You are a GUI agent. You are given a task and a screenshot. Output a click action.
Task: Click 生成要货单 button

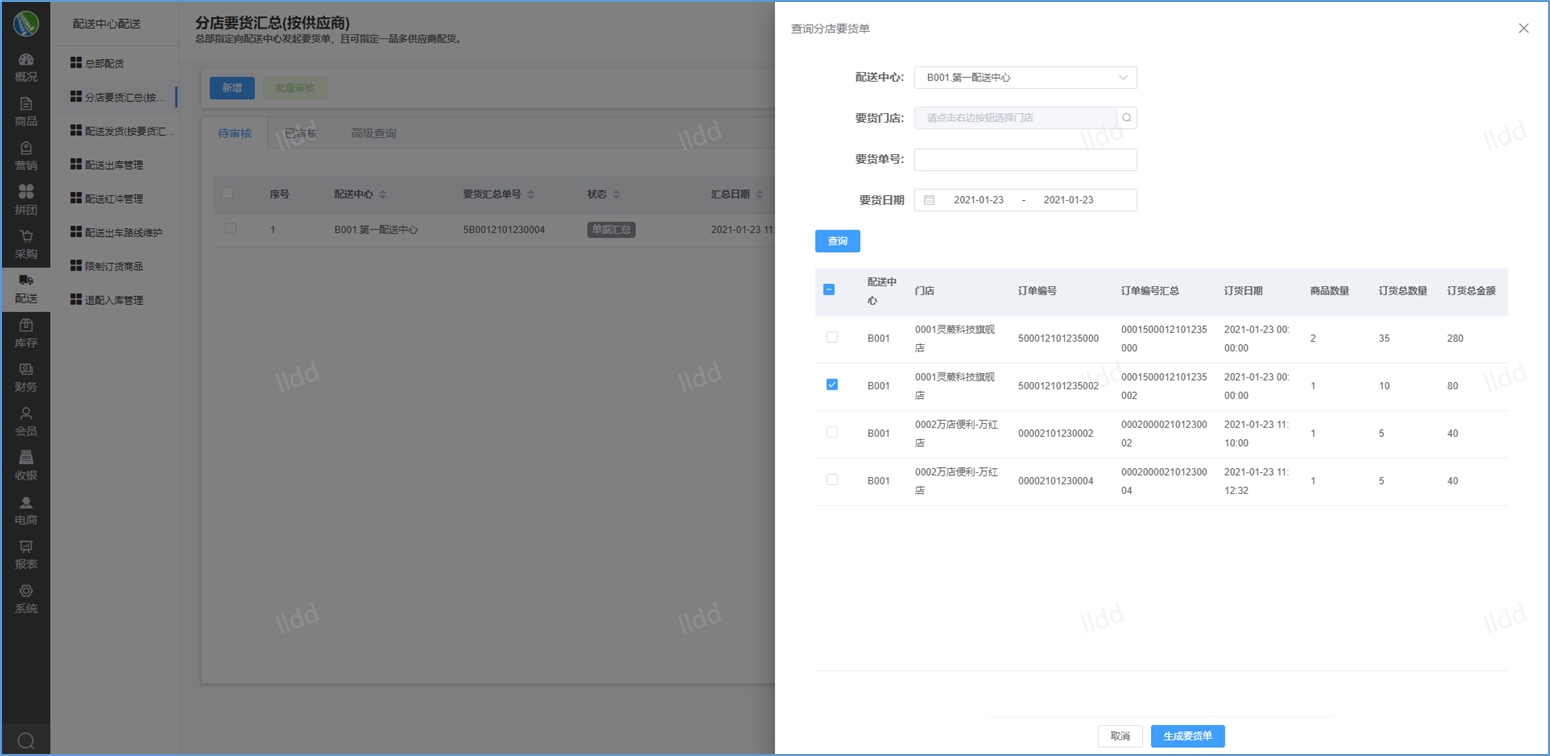1187,736
